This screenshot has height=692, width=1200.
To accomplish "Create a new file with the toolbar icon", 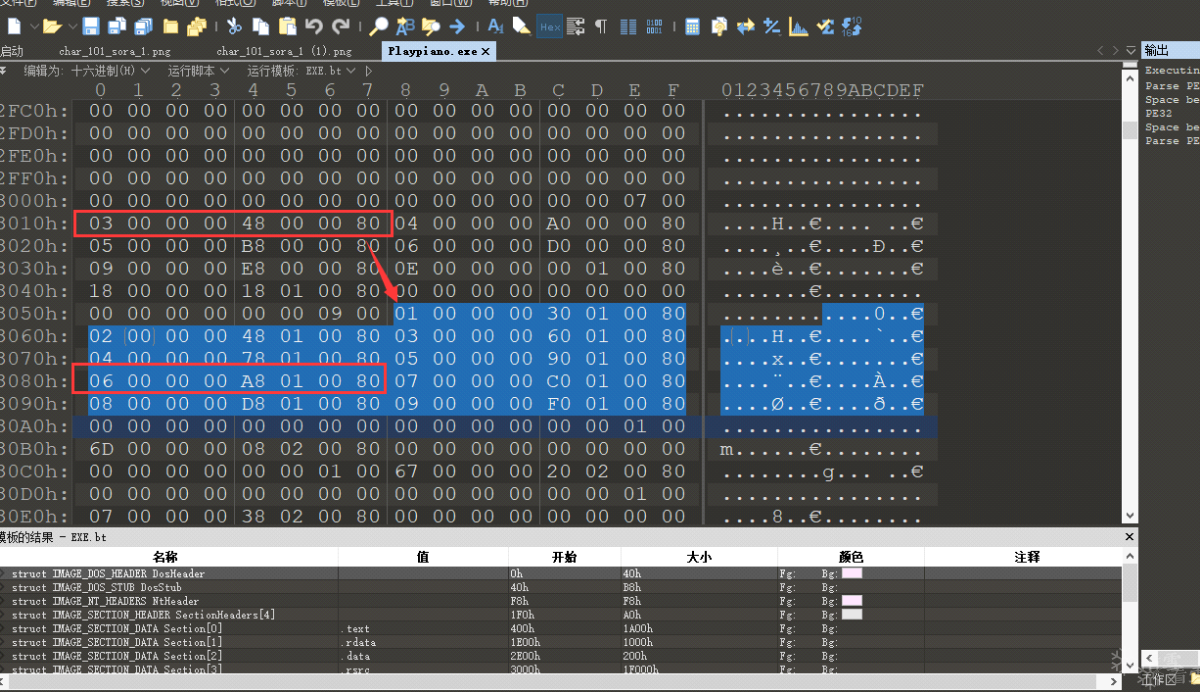I will click(x=14, y=26).
